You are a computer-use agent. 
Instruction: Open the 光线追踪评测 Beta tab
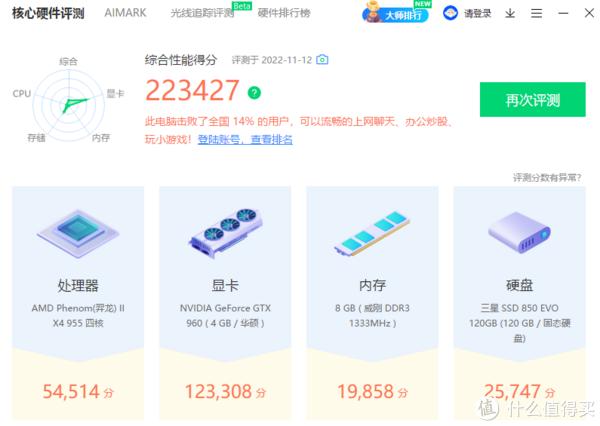pyautogui.click(x=202, y=13)
